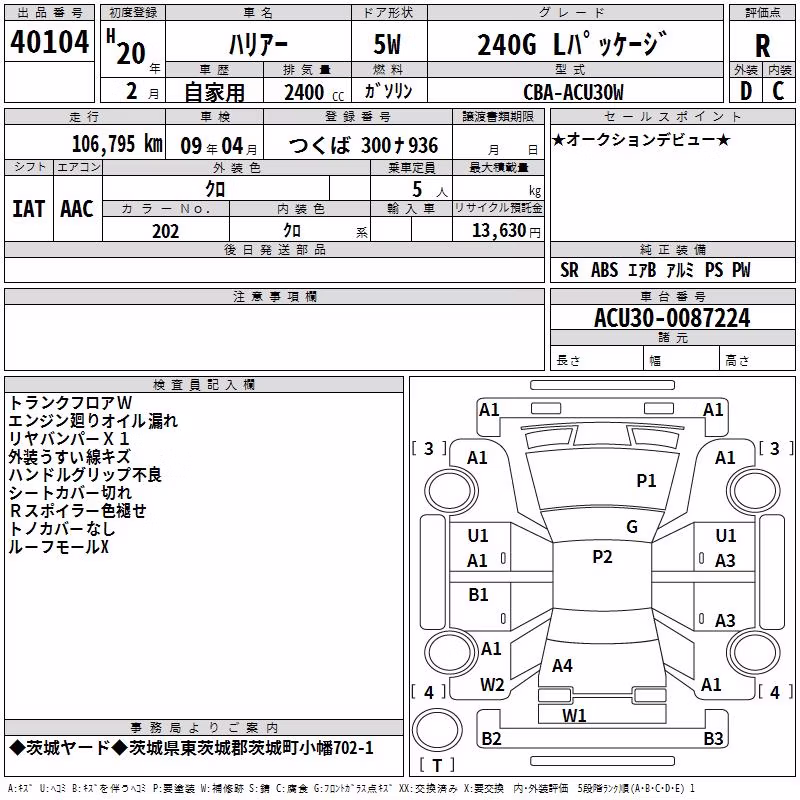Select displacement value 2400 cc

(x=314, y=93)
